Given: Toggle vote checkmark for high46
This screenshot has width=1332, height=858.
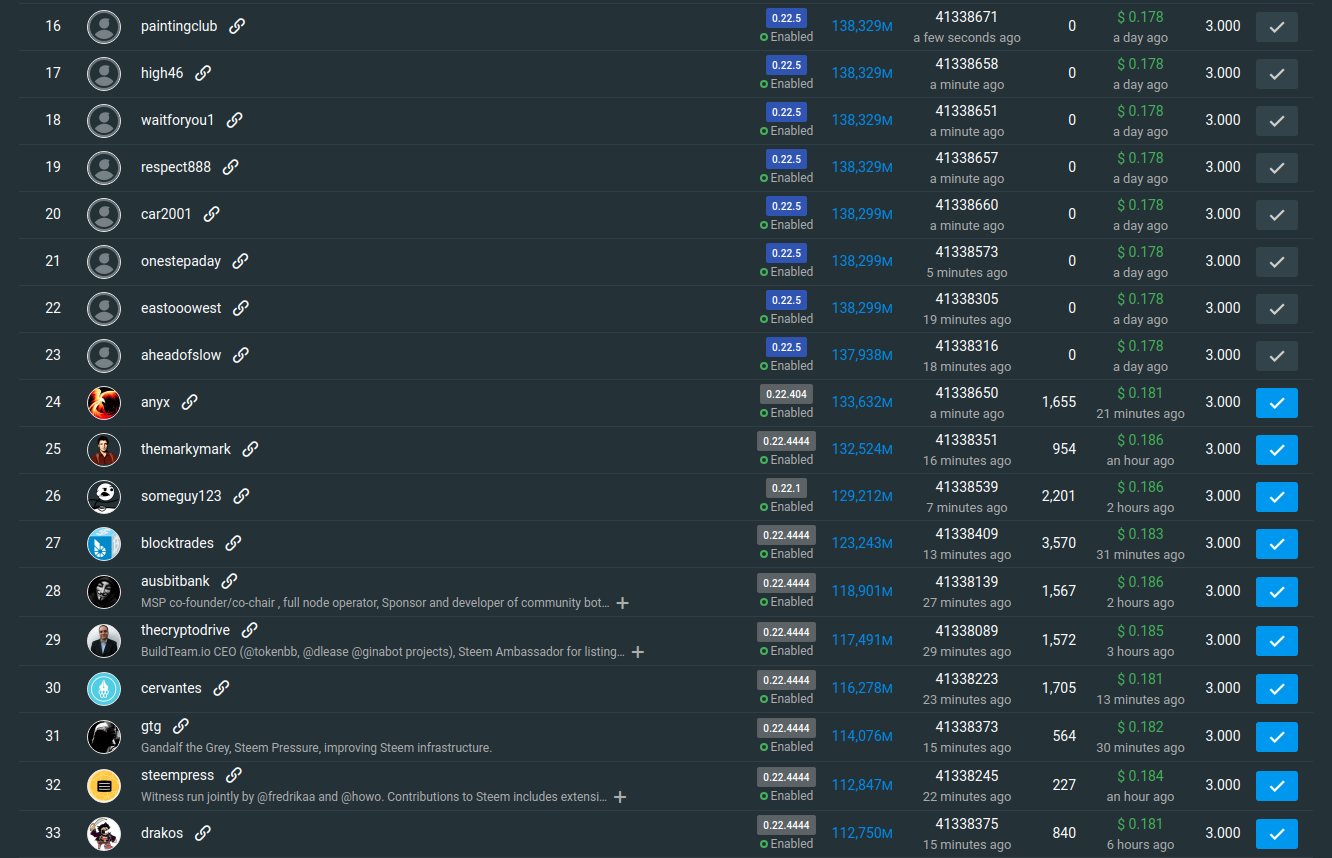Looking at the screenshot, I should (x=1276, y=74).
